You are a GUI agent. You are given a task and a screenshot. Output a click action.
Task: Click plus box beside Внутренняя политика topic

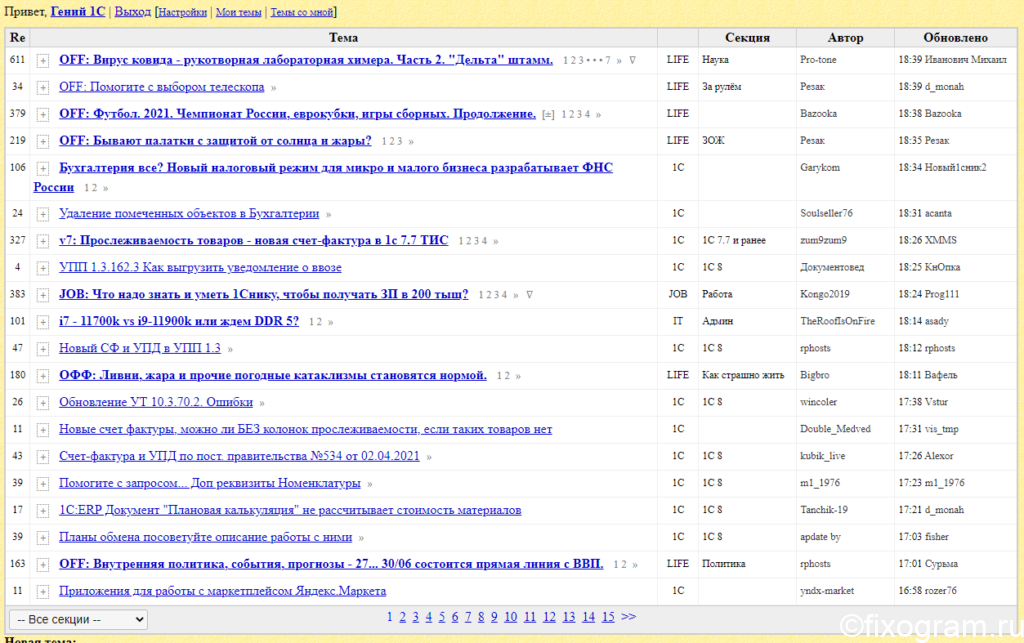(42, 565)
